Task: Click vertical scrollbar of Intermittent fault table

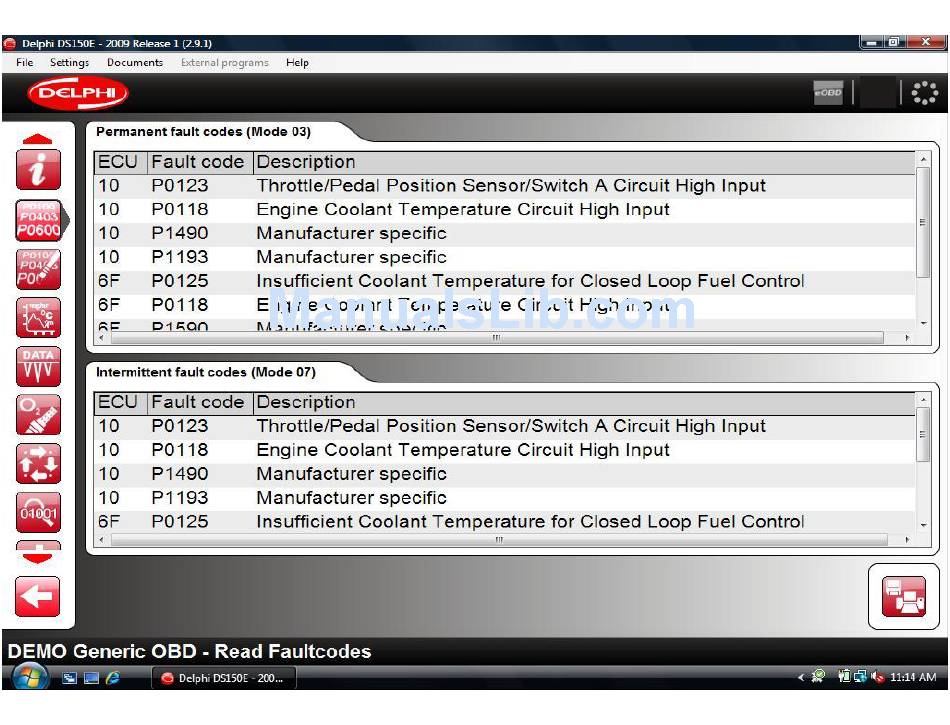Action: click(923, 434)
